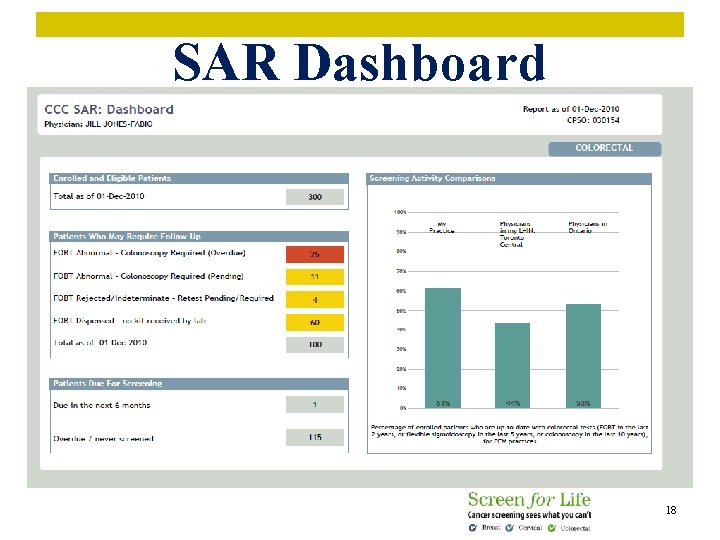
Task: Click the CPSO: 000154 text
Action: pyautogui.click(x=593, y=120)
